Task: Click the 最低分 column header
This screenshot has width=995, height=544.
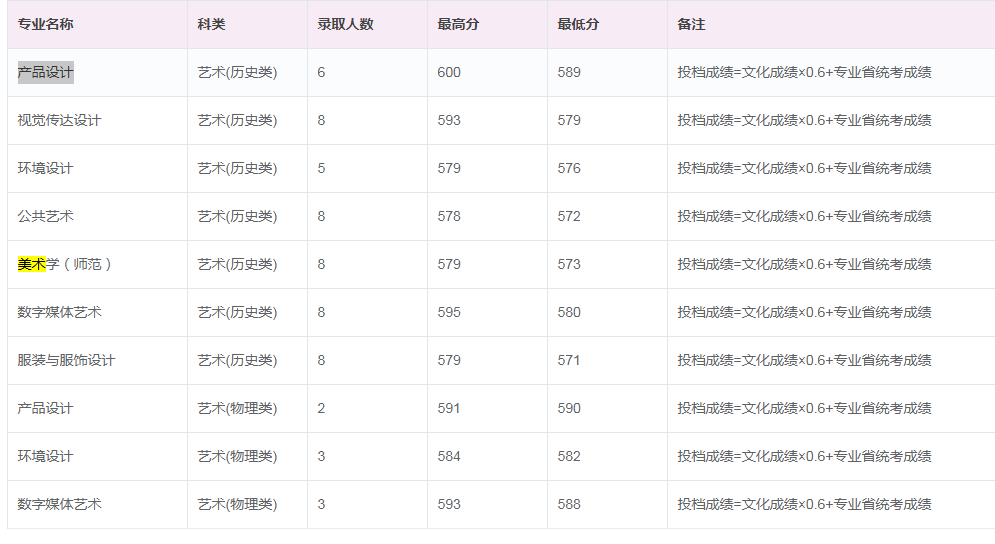Action: click(577, 24)
